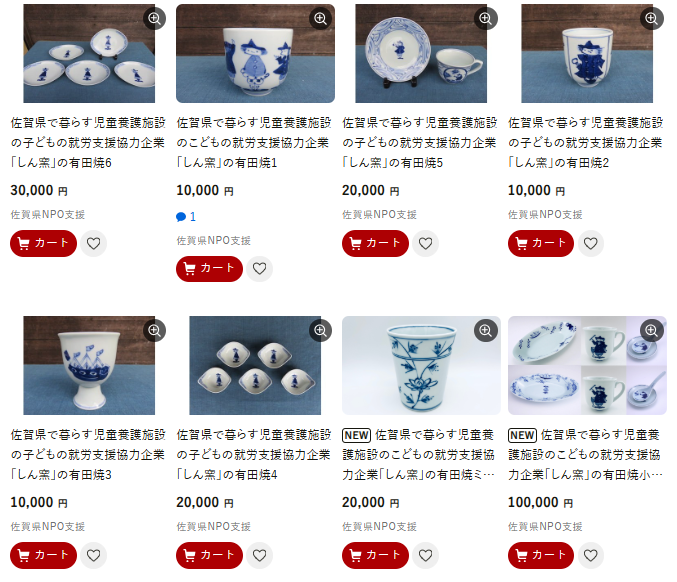Add 有田焼6 (30,000円) to cart
Viewport: 677px width, 582px height.
pyautogui.click(x=43, y=244)
